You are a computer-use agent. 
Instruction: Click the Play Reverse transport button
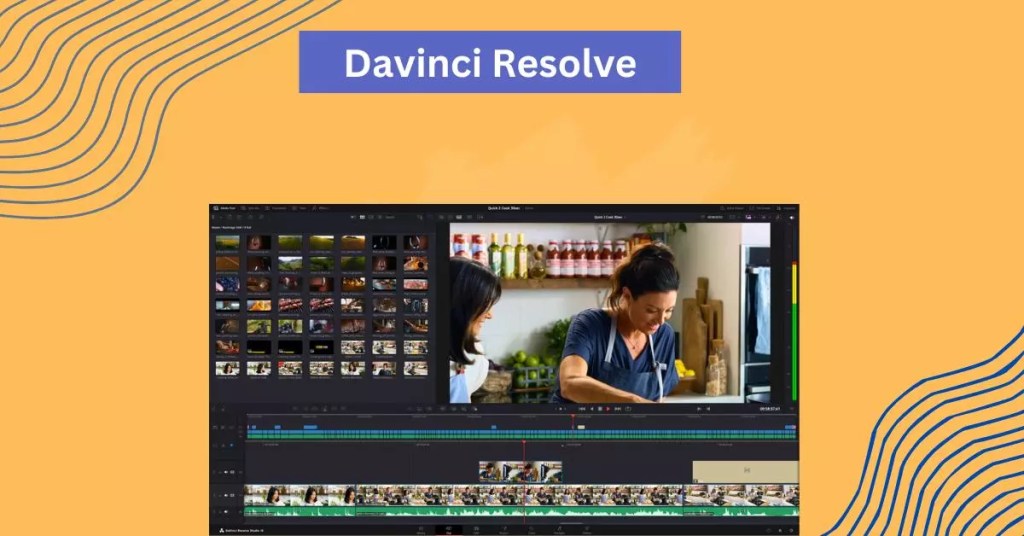pos(592,409)
